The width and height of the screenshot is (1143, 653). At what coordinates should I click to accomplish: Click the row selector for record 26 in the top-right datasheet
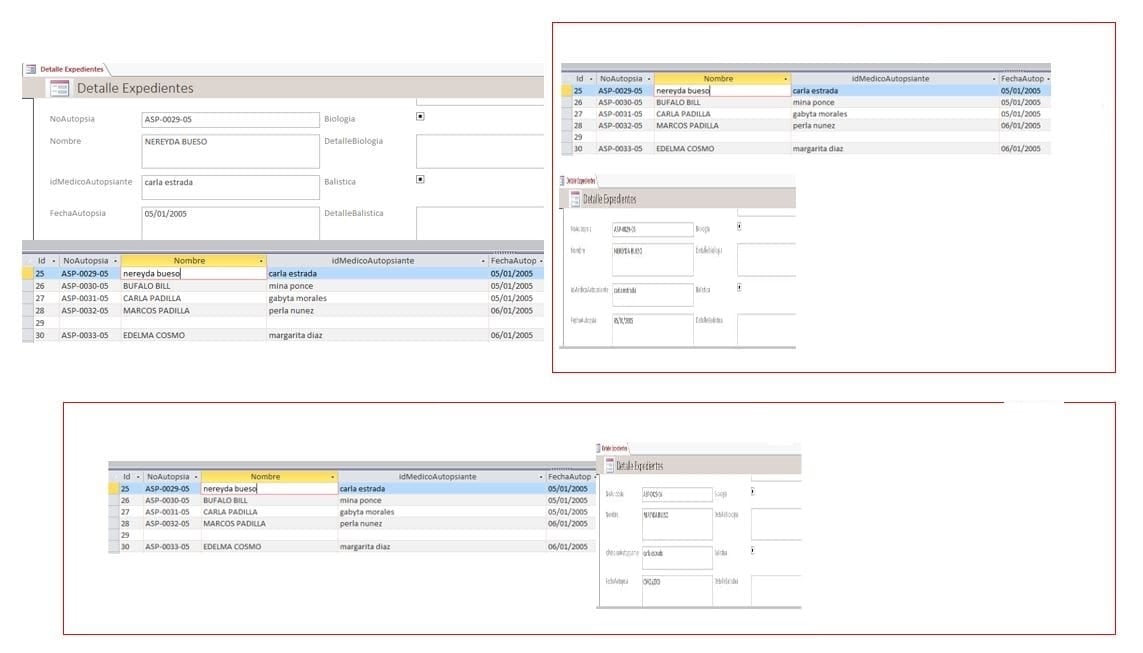[567, 102]
